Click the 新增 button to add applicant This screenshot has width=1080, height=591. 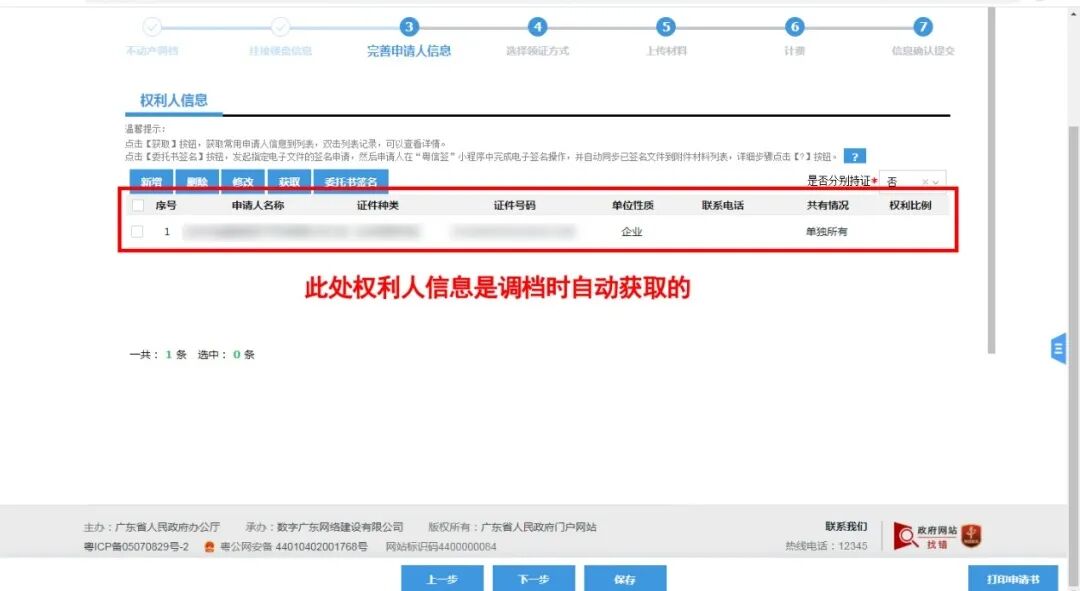[151, 181]
